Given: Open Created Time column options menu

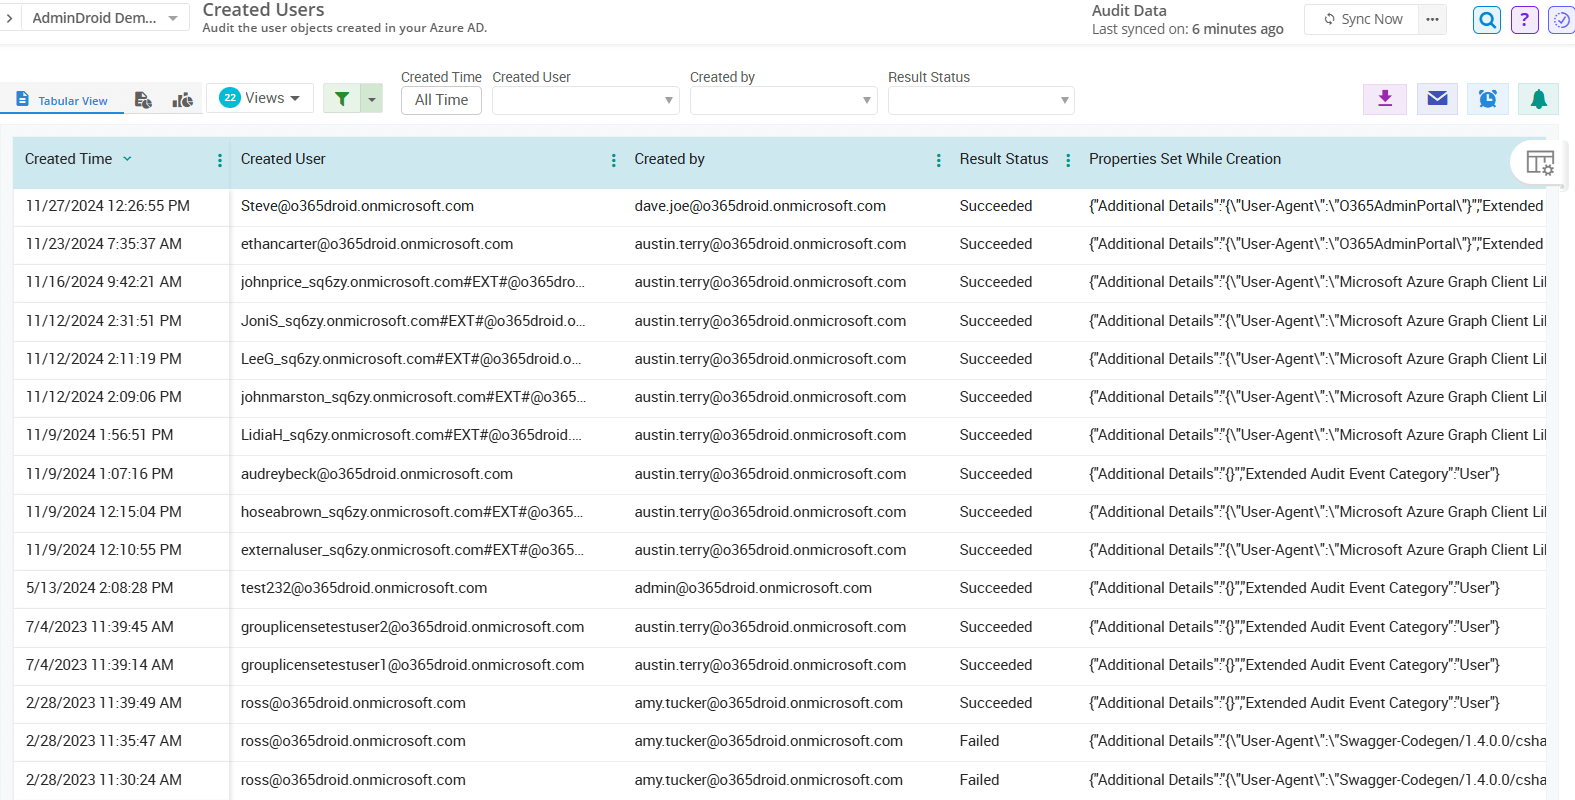Looking at the screenshot, I should click(x=219, y=160).
